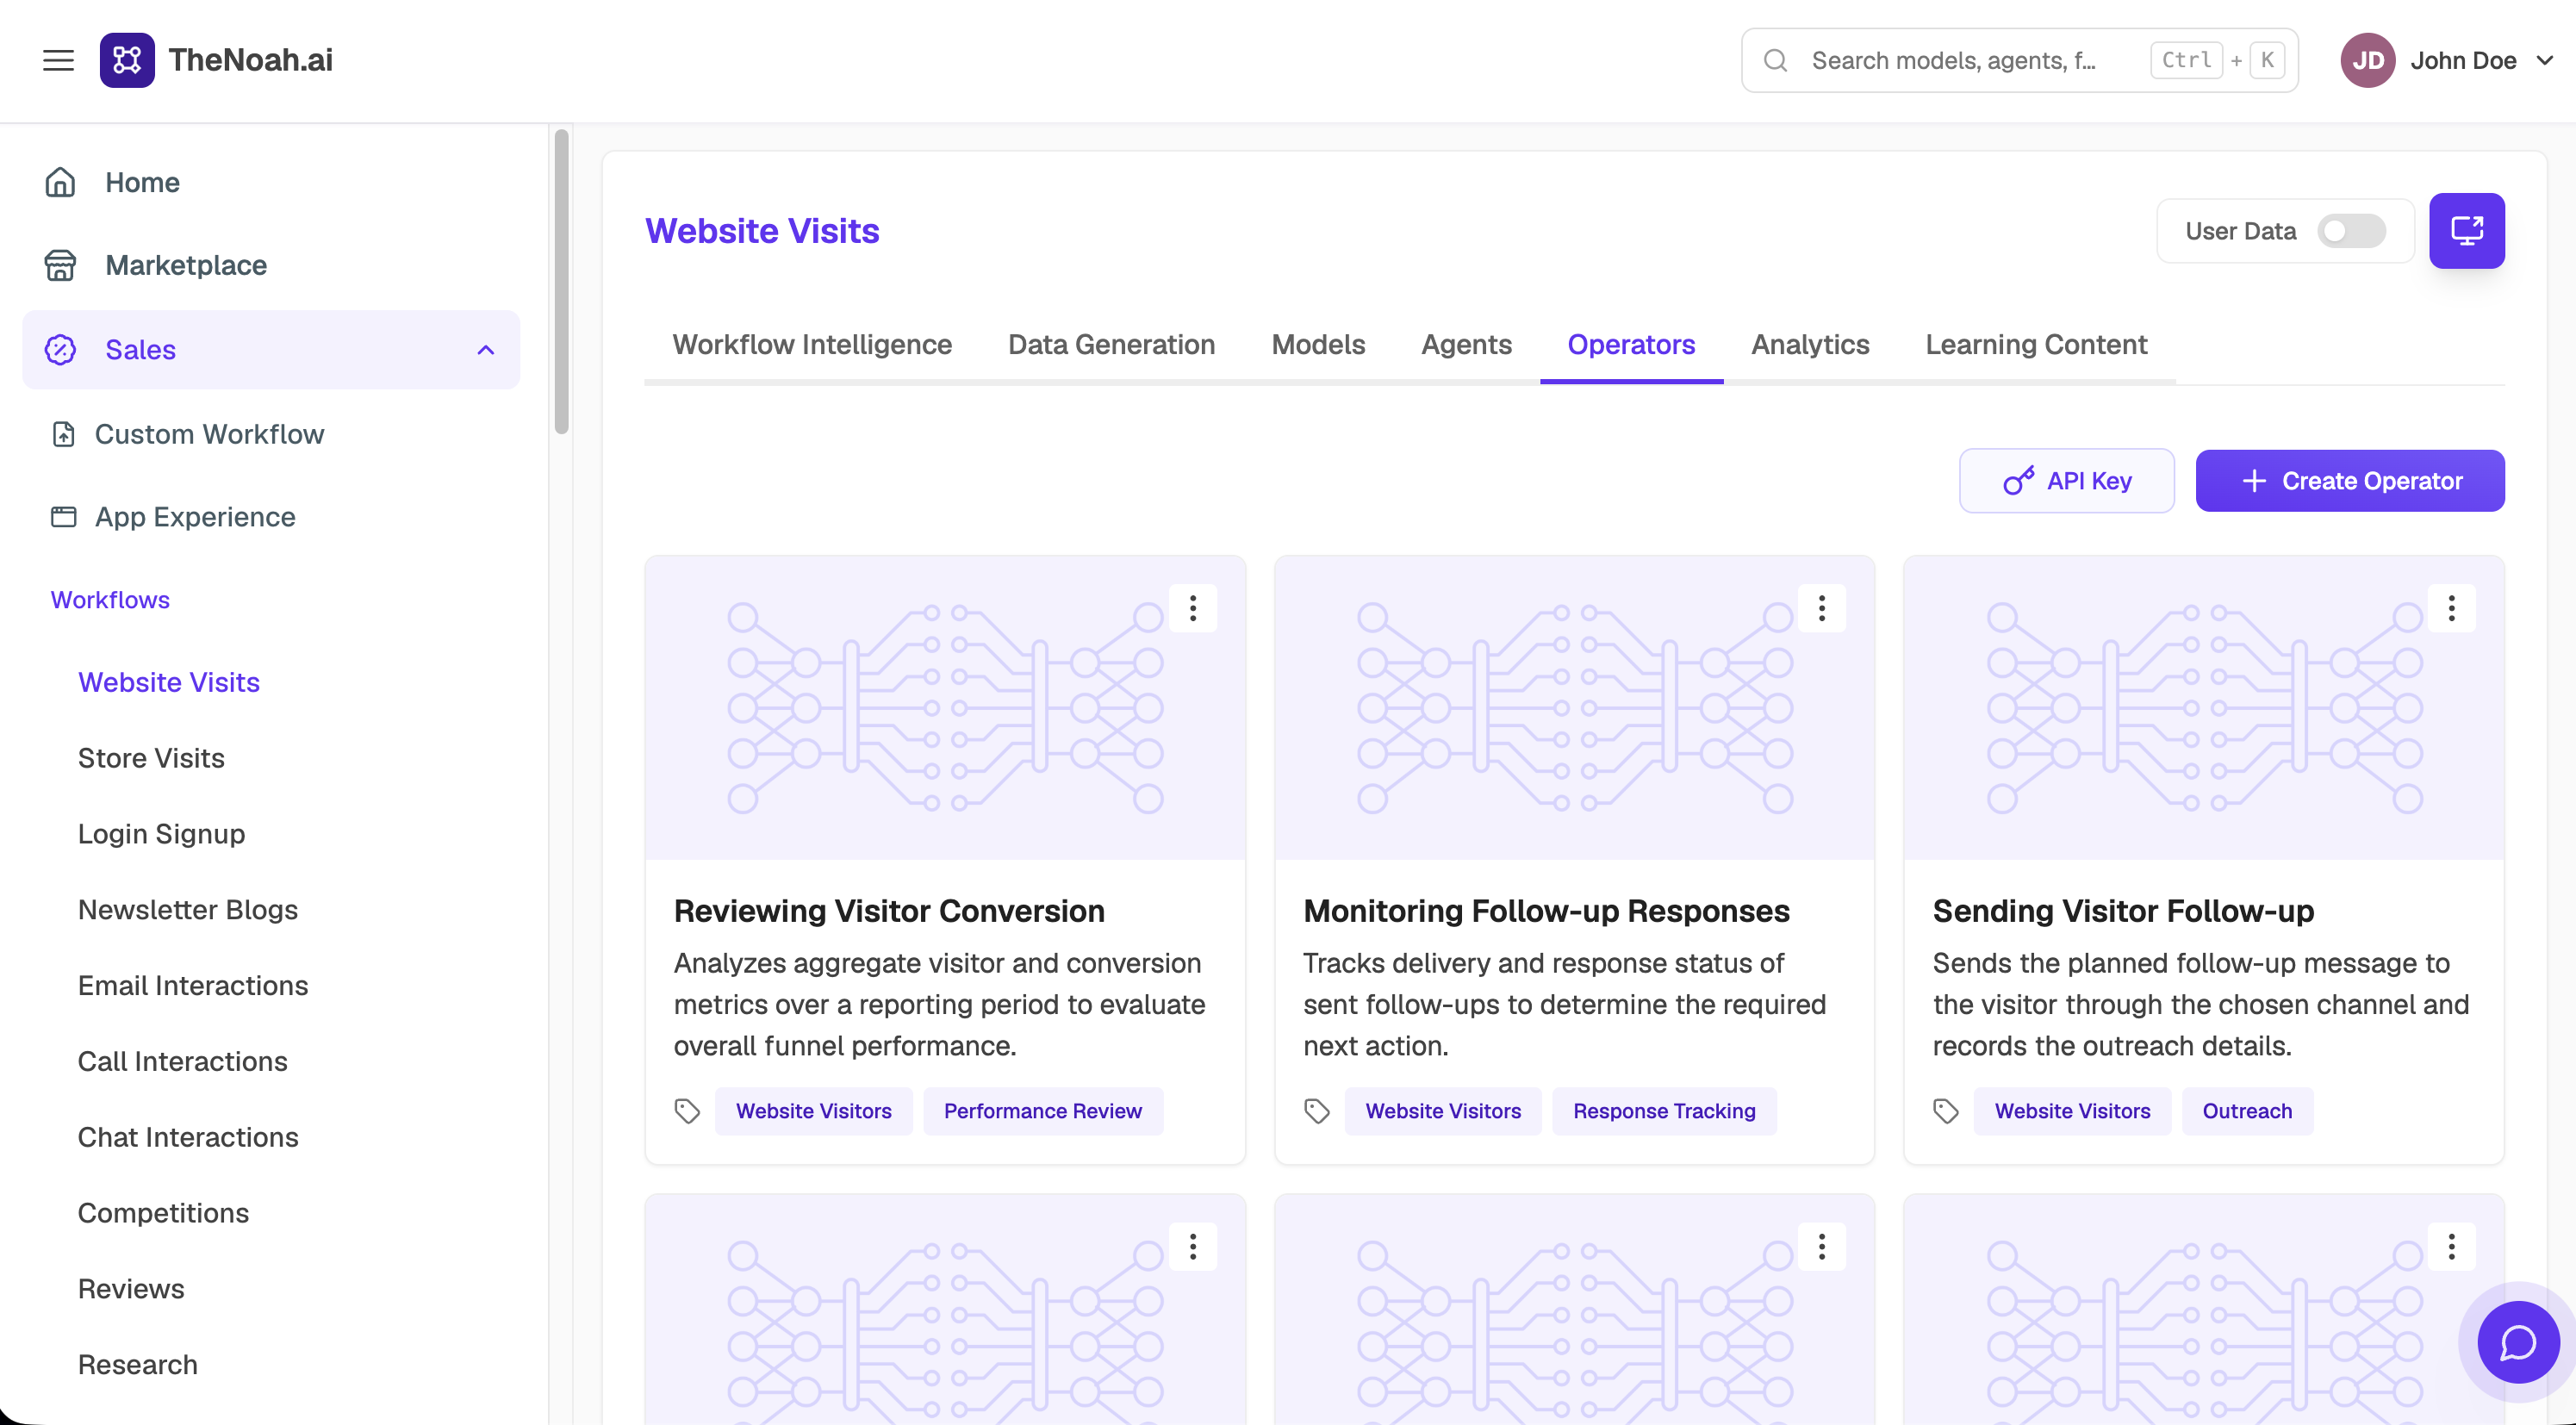
Task: Switch to the Workflow Intelligence tab
Action: [812, 345]
